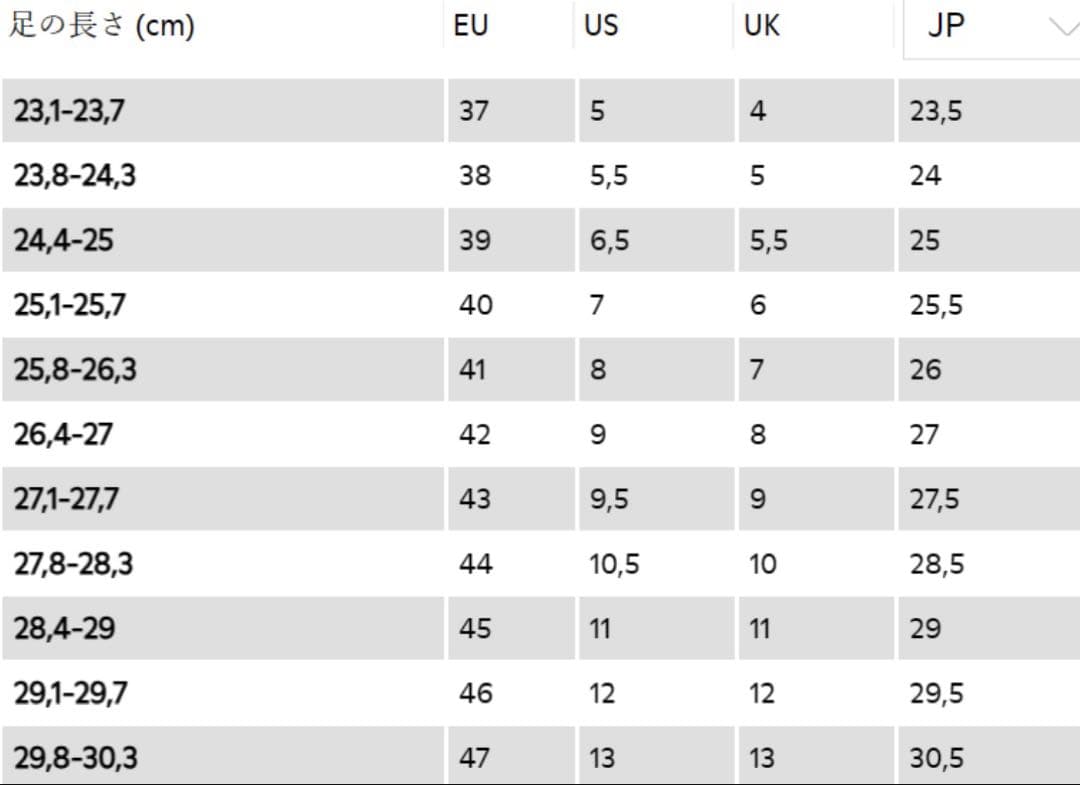Select EU size 45 cell

tap(475, 628)
